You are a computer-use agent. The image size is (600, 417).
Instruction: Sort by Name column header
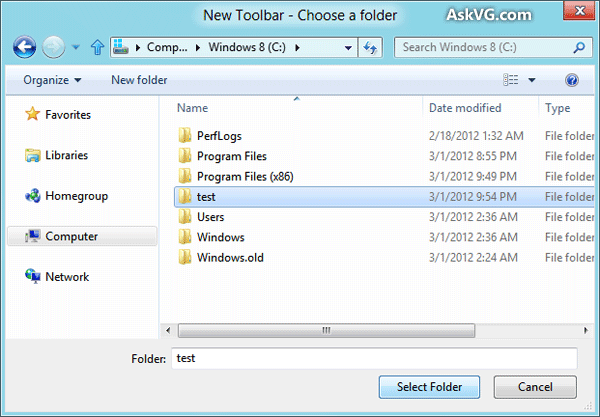(x=192, y=108)
